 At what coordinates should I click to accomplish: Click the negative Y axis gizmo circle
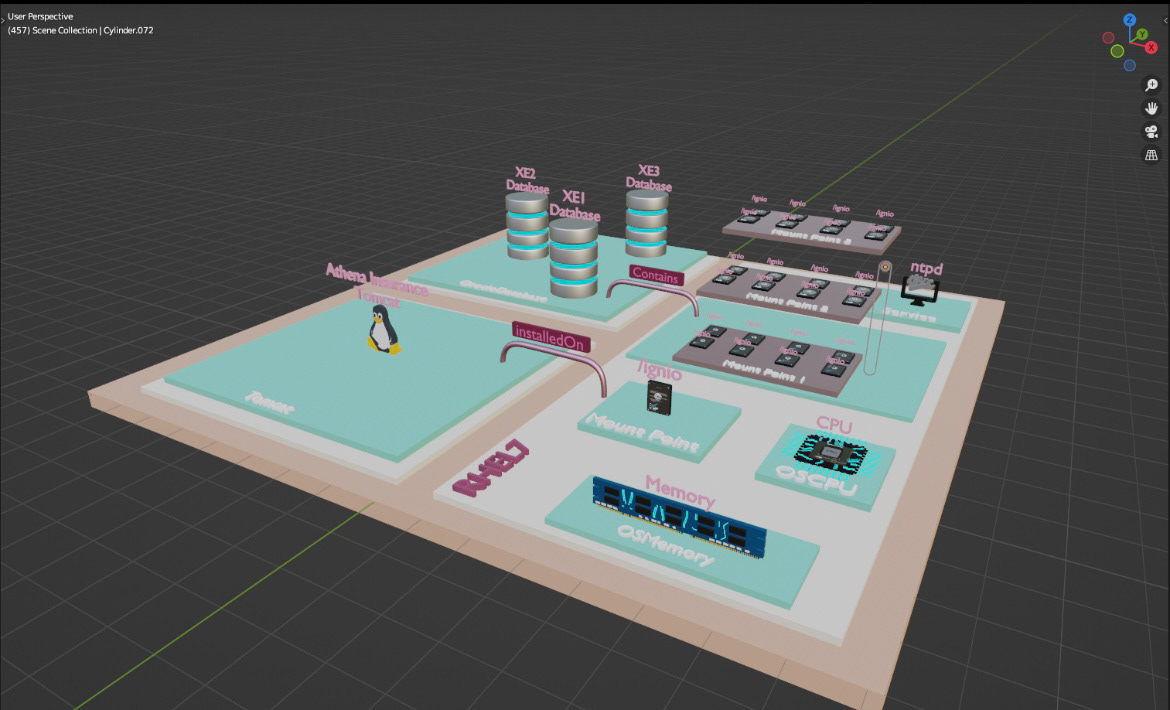tap(1117, 51)
